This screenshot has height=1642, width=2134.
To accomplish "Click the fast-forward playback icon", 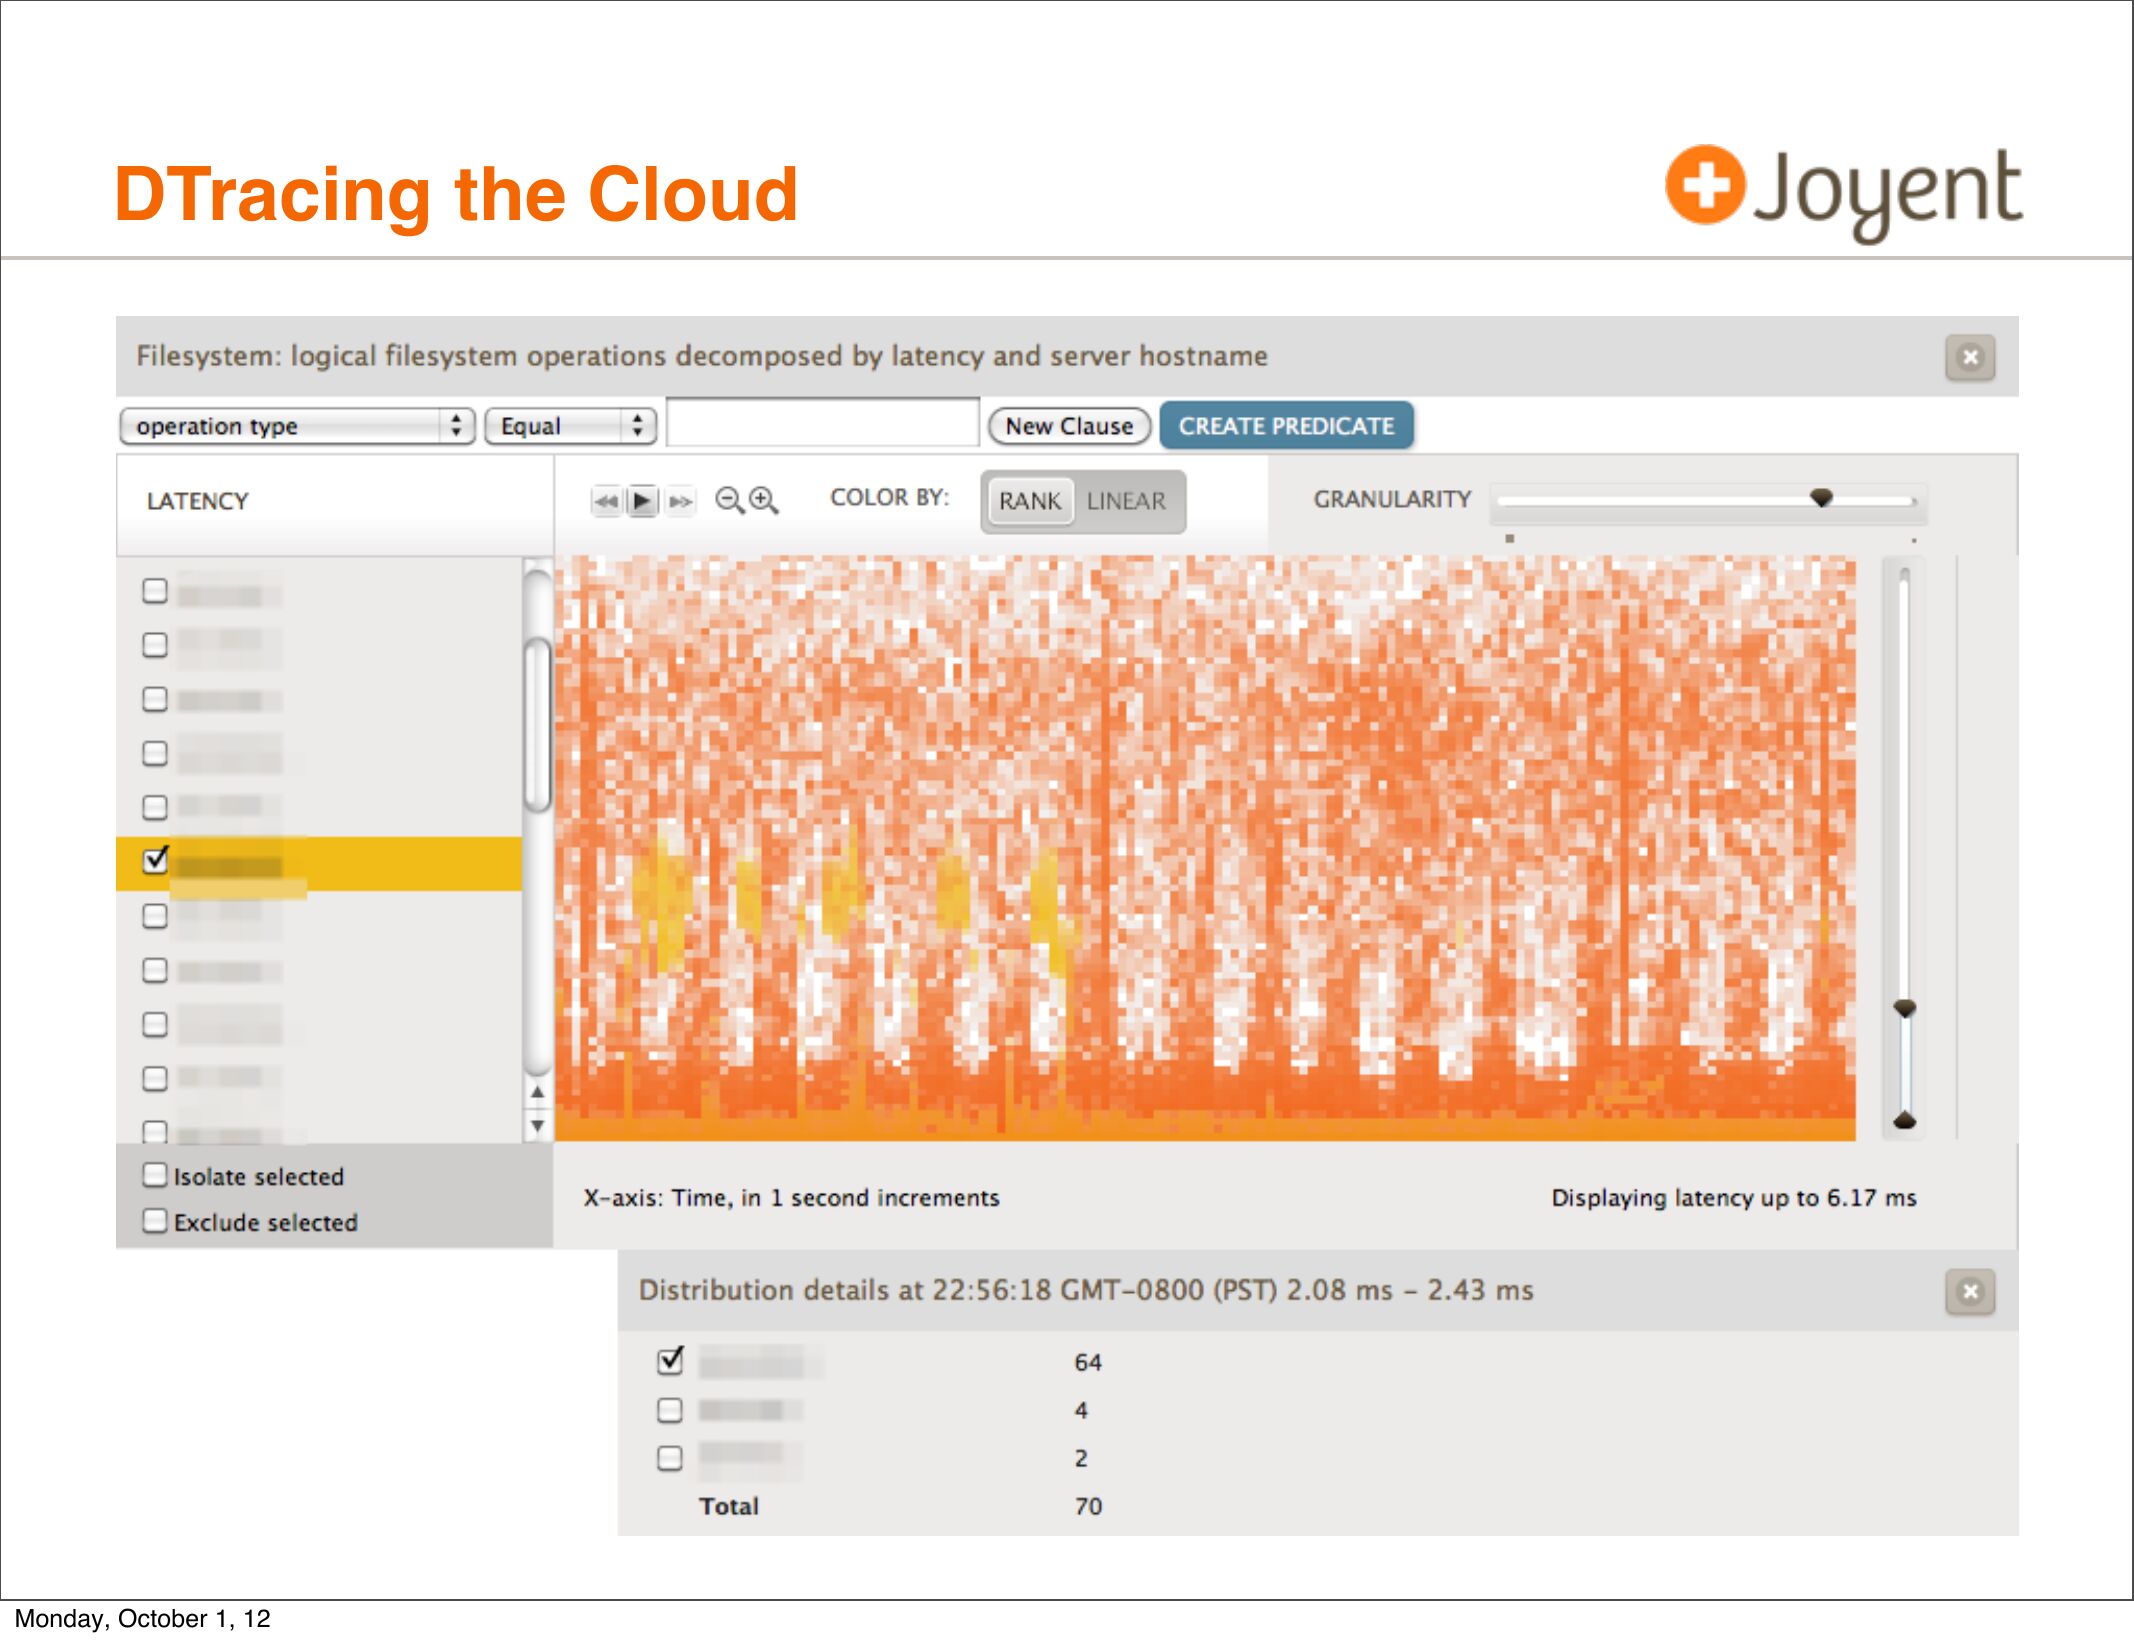I will tap(680, 501).
